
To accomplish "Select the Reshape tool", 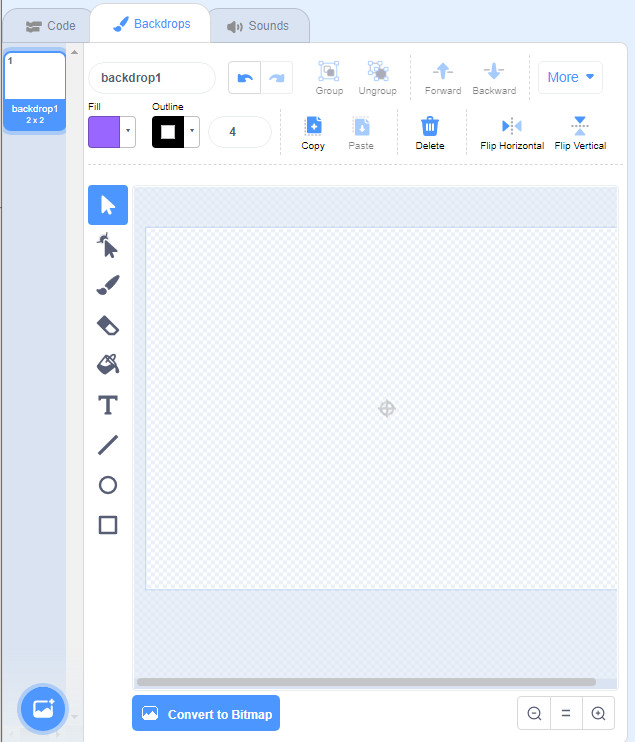I will [x=108, y=245].
